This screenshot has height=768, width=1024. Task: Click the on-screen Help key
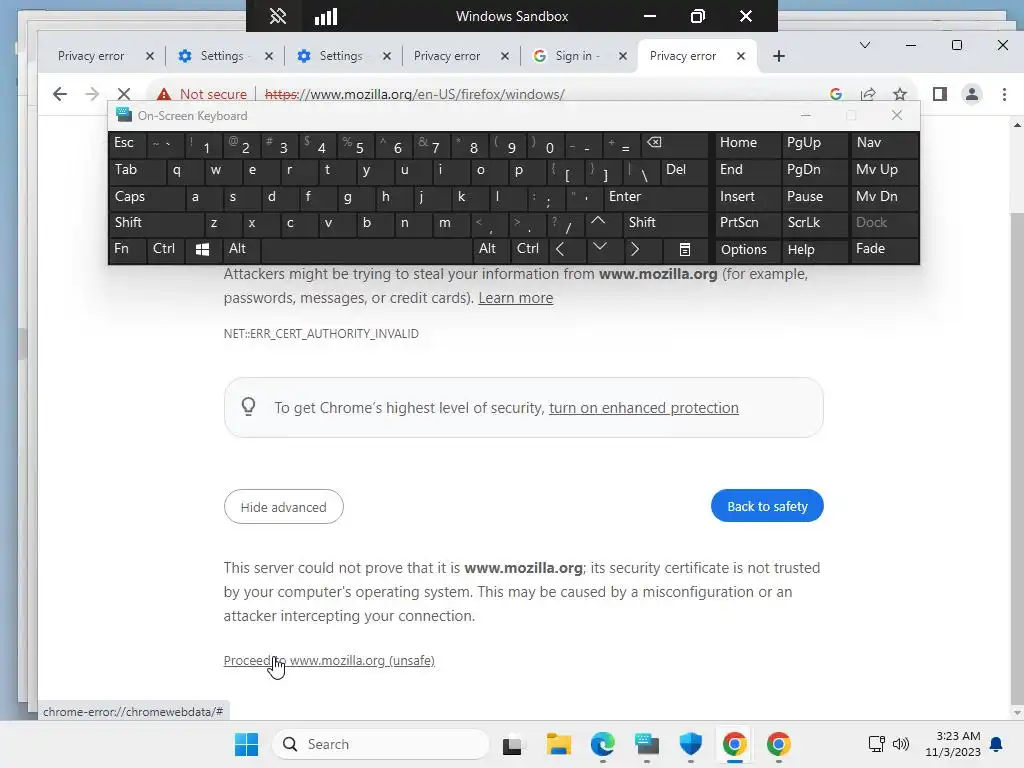pyautogui.click(x=814, y=249)
